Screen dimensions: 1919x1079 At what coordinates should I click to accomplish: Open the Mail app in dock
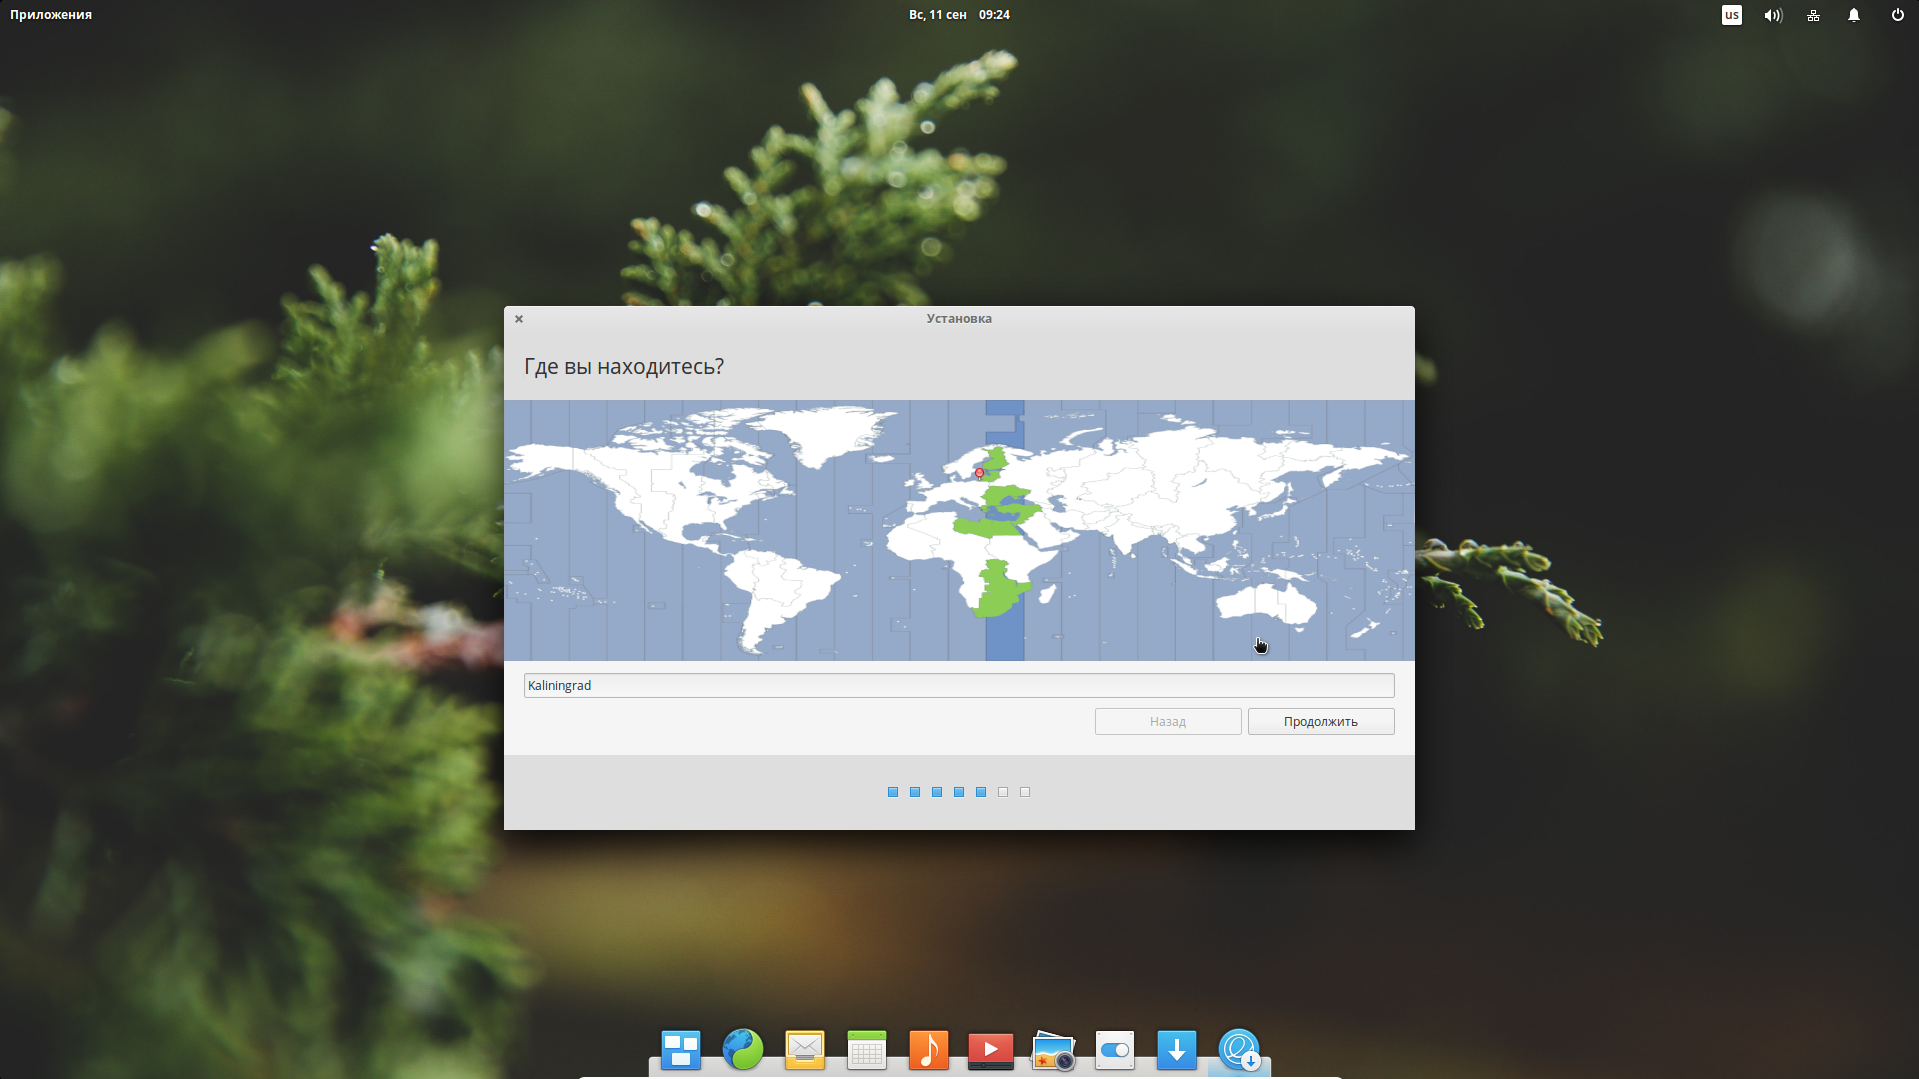point(805,1050)
